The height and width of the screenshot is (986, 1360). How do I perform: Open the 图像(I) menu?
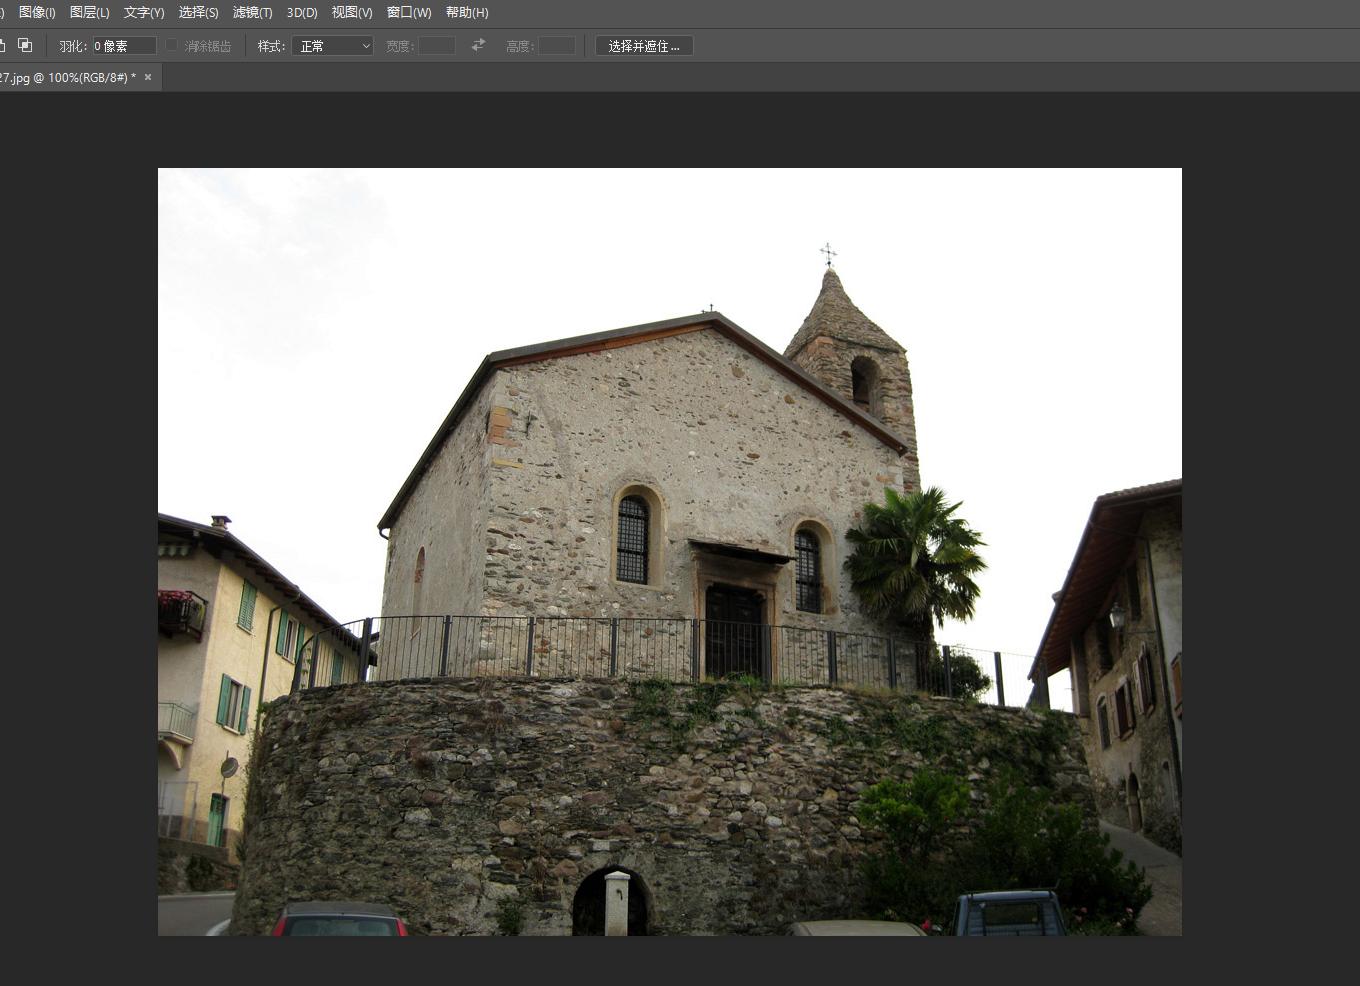pyautogui.click(x=37, y=12)
